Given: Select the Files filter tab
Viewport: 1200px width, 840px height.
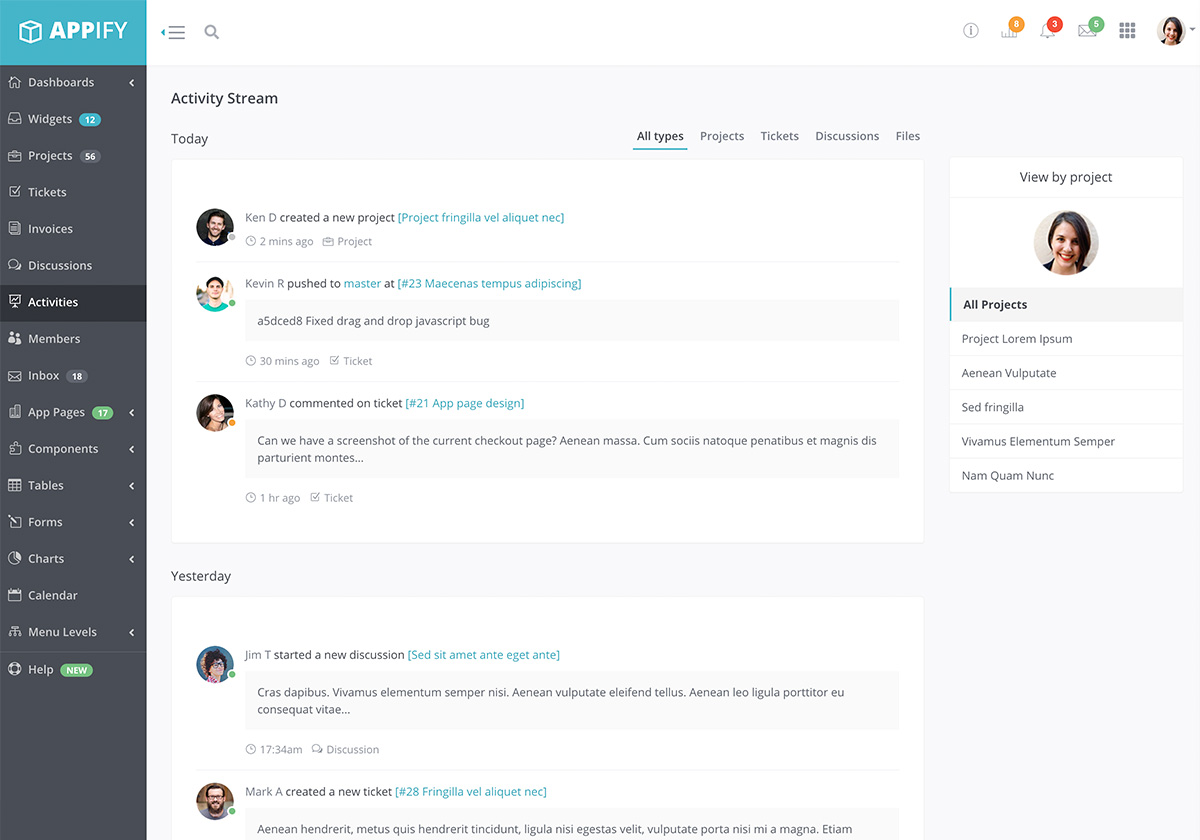Looking at the screenshot, I should 908,136.
